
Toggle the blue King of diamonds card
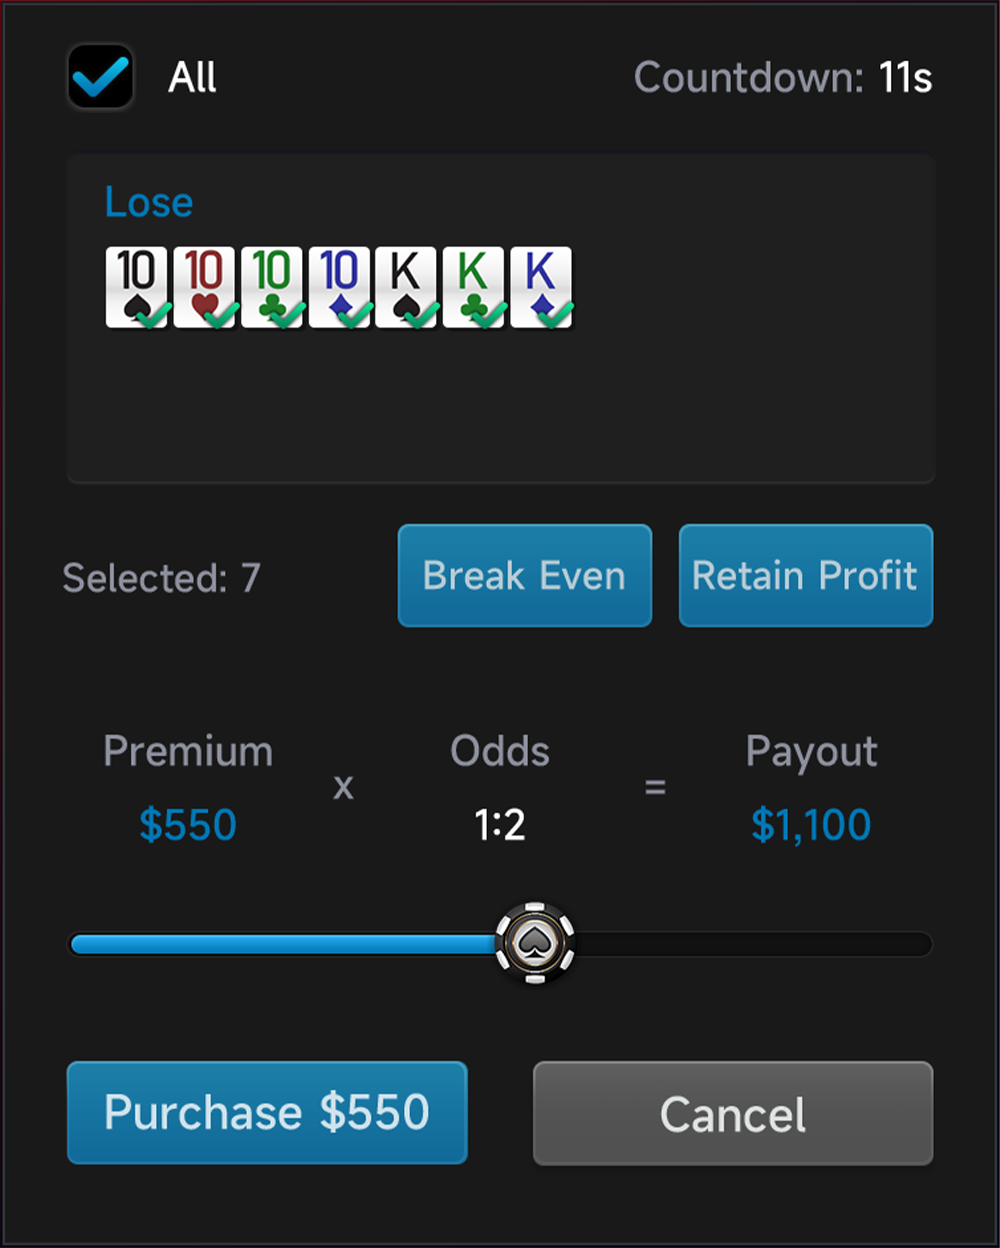(x=541, y=288)
